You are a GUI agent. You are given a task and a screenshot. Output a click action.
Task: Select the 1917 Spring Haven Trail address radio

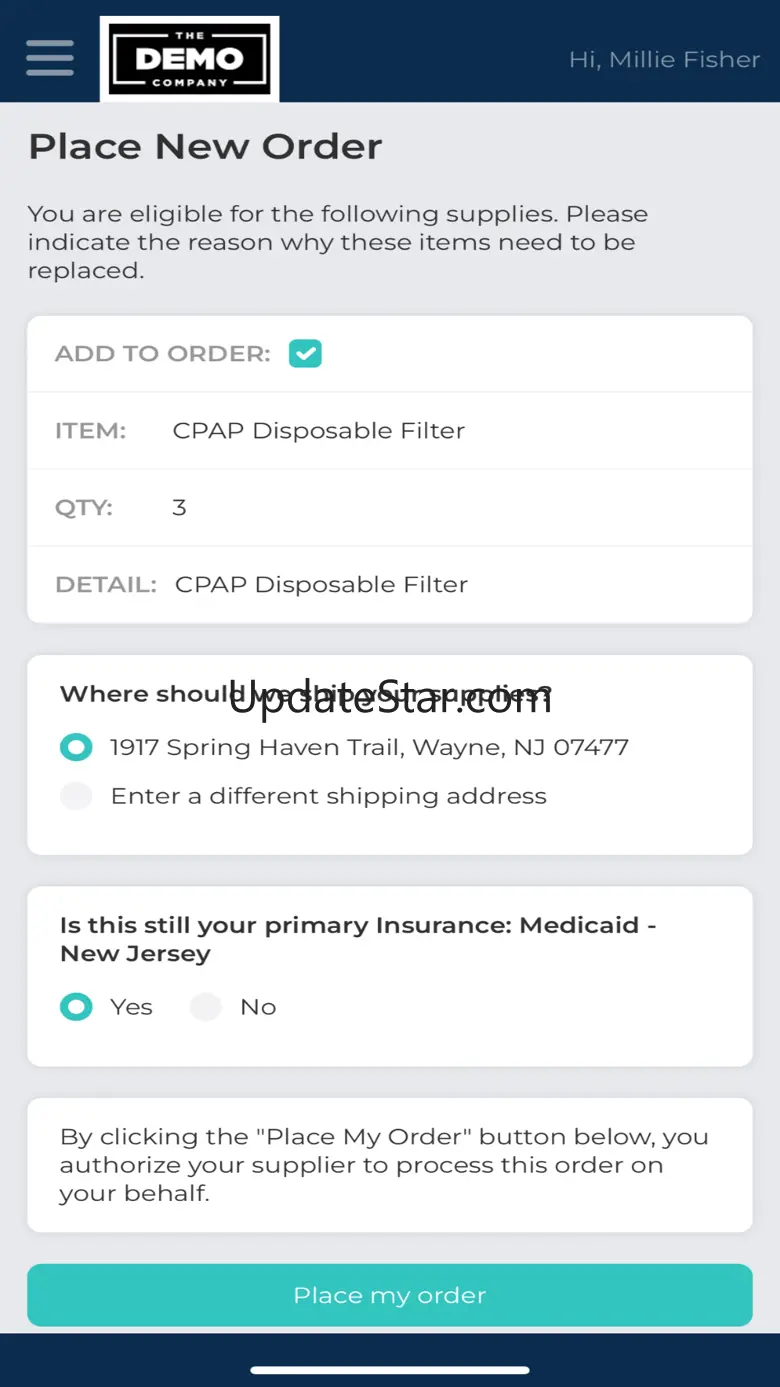(76, 747)
